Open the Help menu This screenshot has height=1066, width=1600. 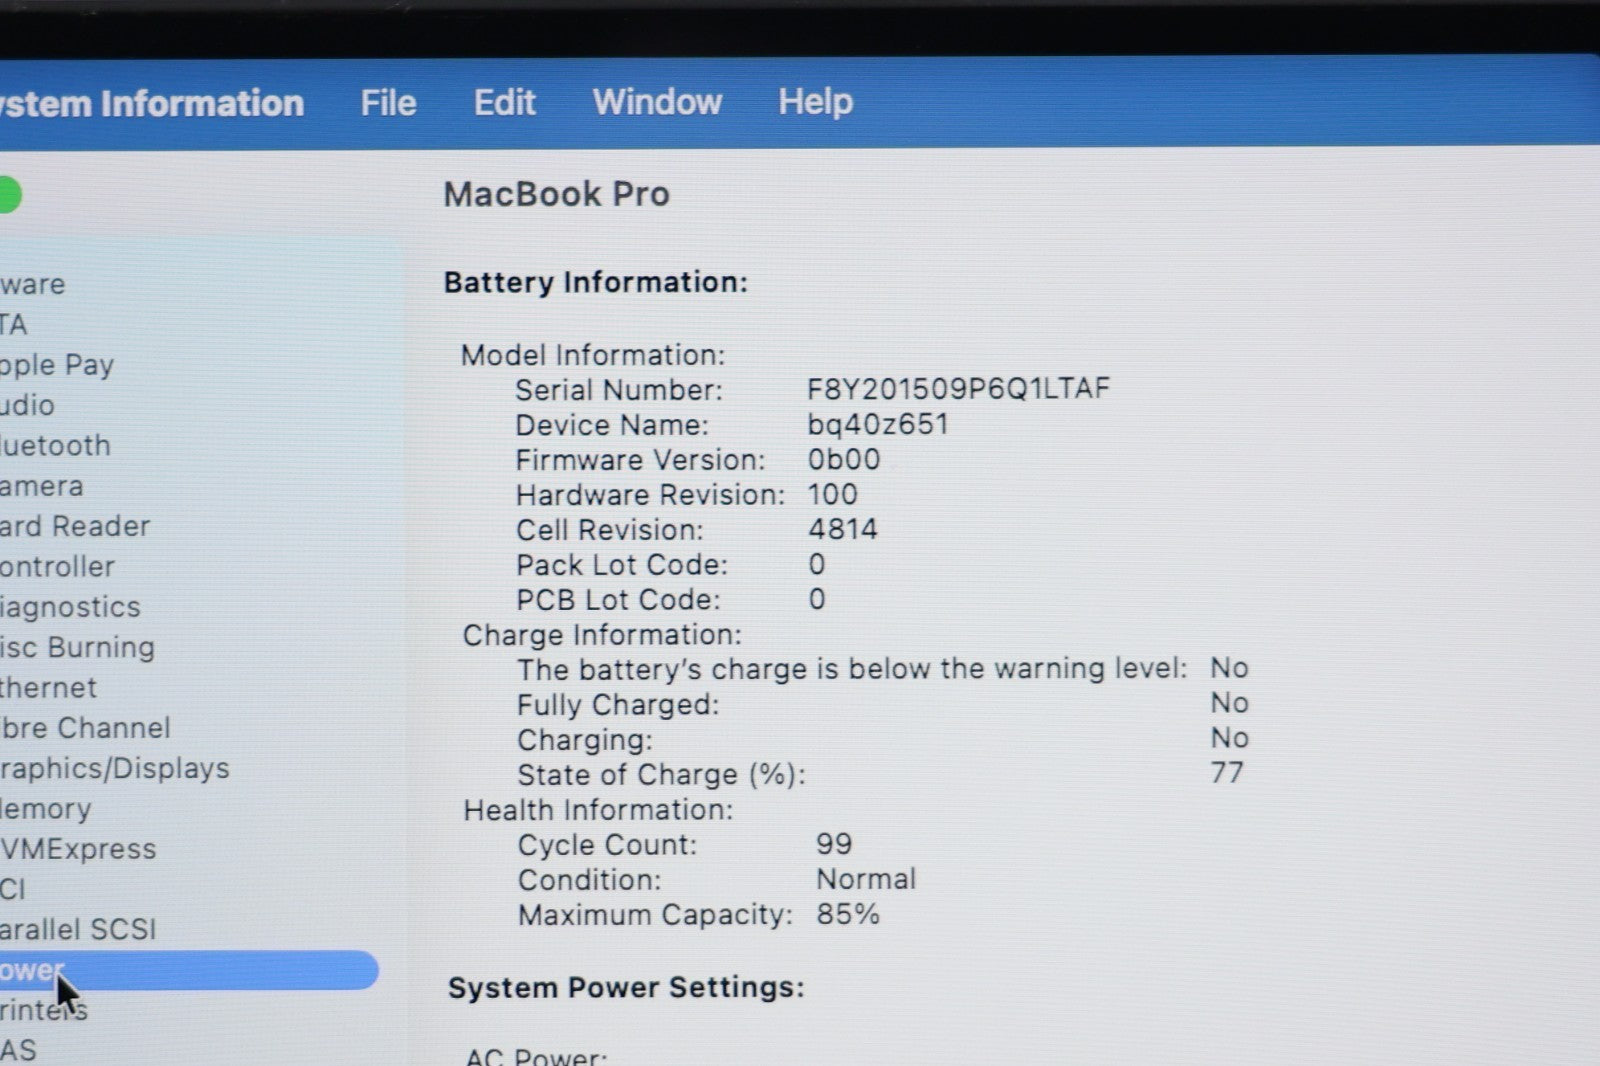pos(815,102)
